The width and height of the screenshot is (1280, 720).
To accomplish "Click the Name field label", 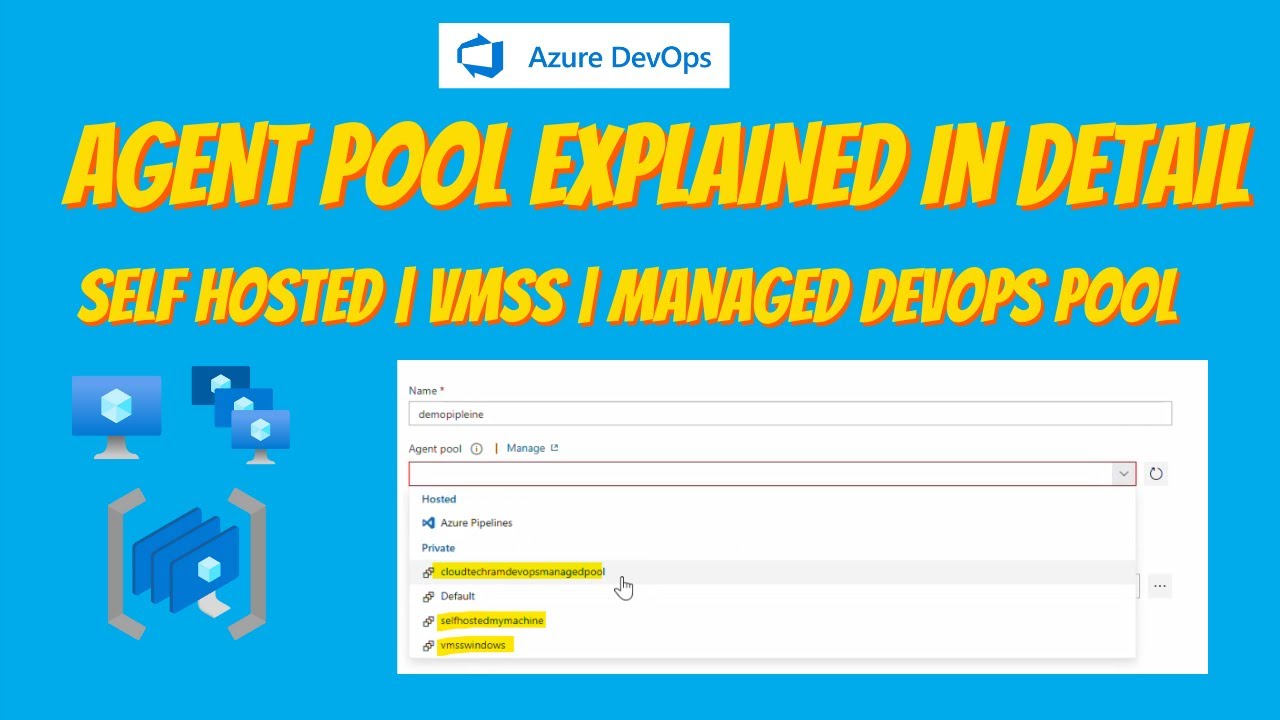I will pyautogui.click(x=426, y=391).
